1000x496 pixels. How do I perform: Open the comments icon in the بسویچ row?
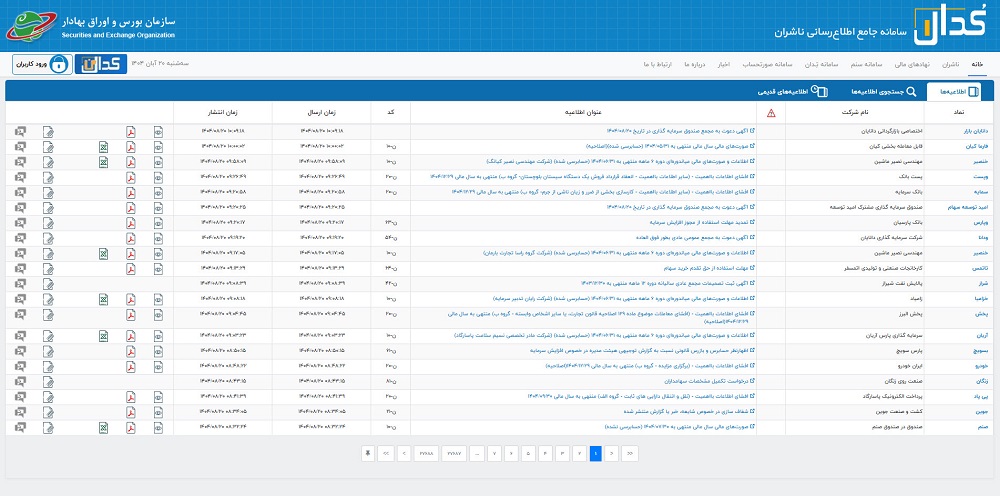pos(20,351)
